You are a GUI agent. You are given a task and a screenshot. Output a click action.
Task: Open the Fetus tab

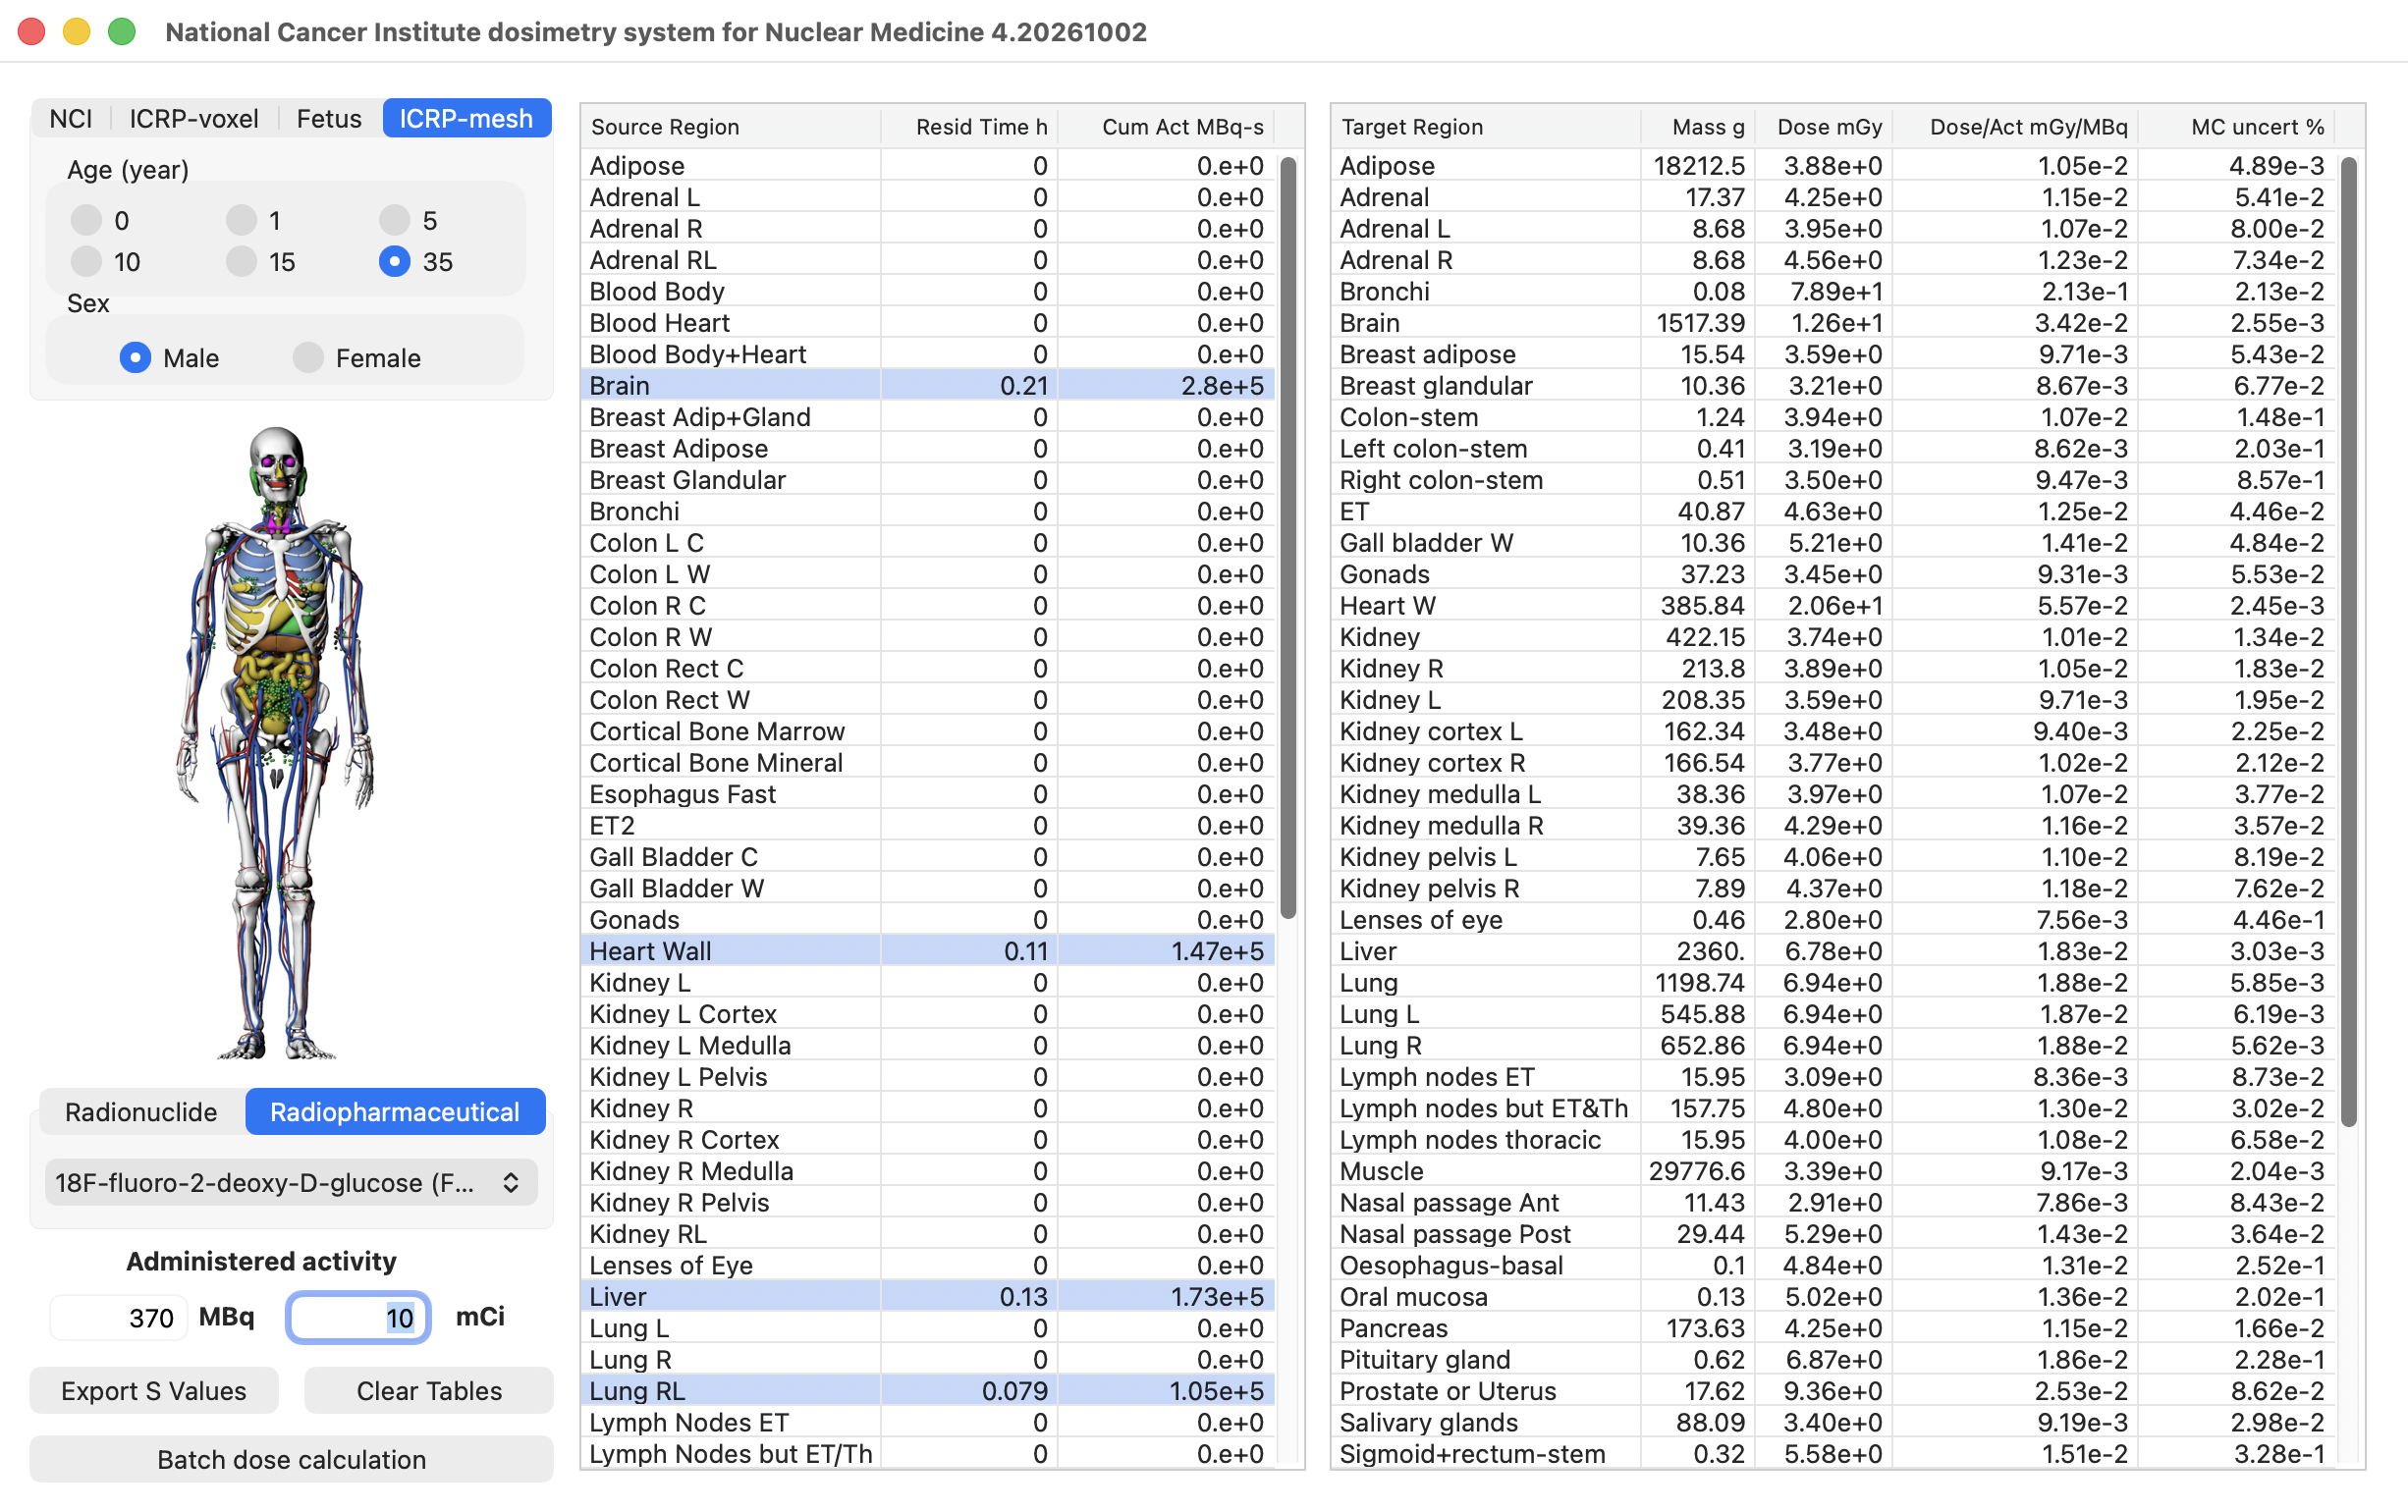[329, 118]
